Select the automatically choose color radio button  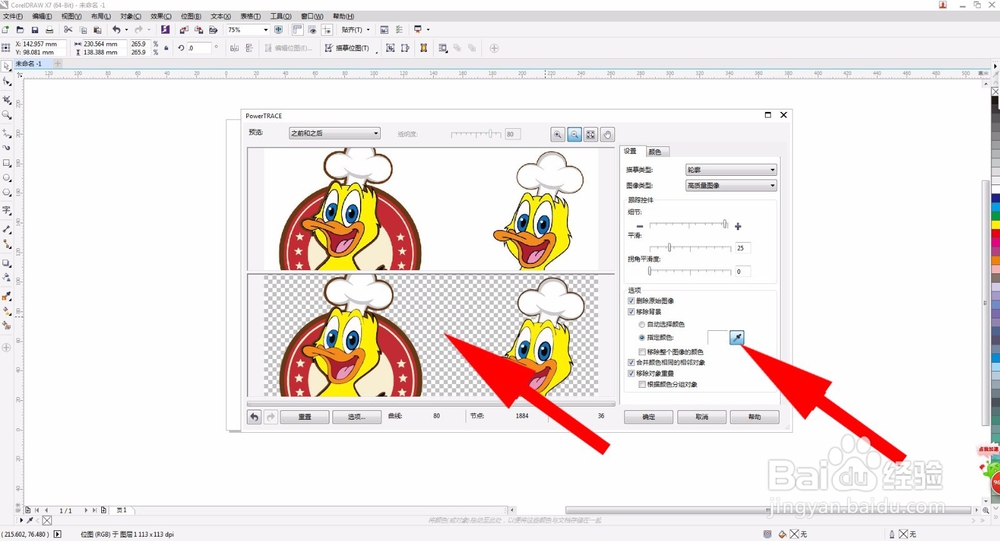coord(642,325)
